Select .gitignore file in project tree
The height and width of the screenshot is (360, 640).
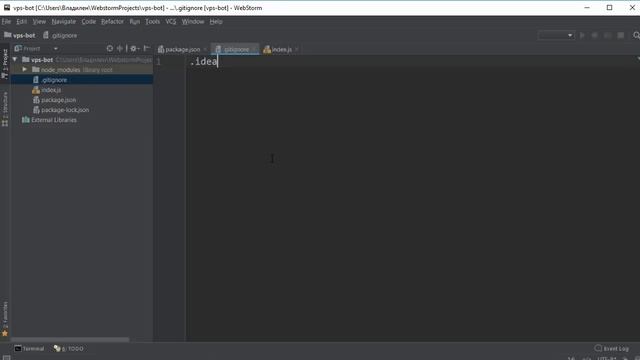[82, 80]
